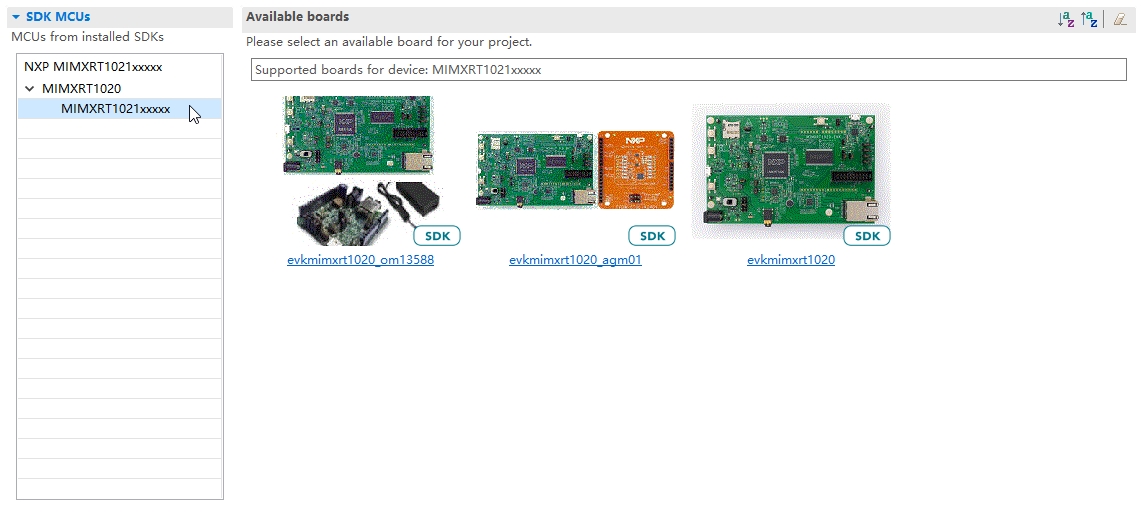Sort boards in ascending A-Z order

(1066, 19)
